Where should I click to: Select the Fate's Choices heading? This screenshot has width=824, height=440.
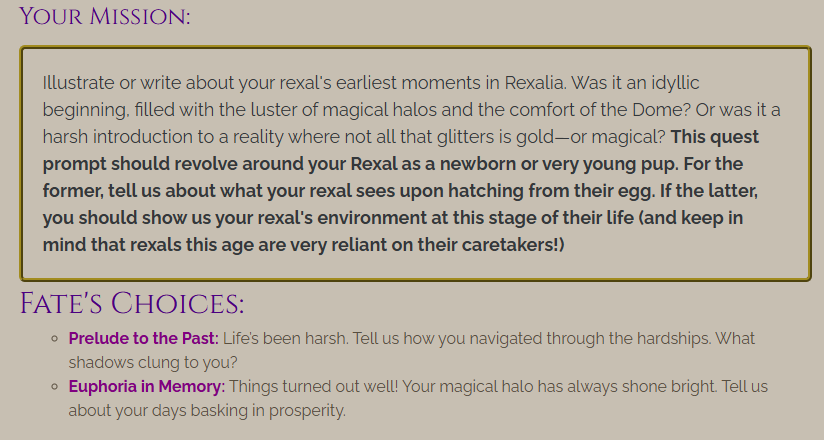[132, 303]
